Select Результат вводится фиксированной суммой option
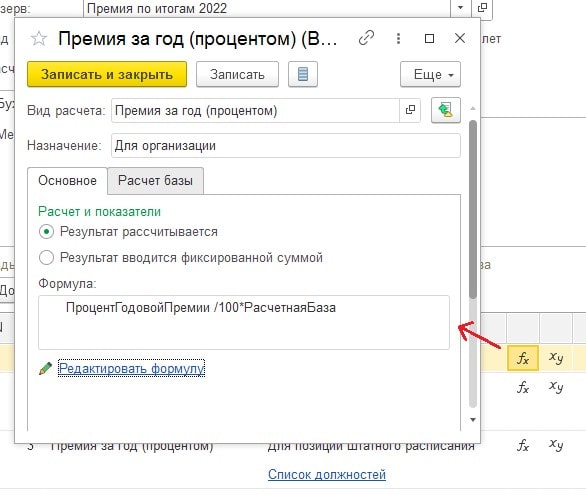 coord(46,257)
